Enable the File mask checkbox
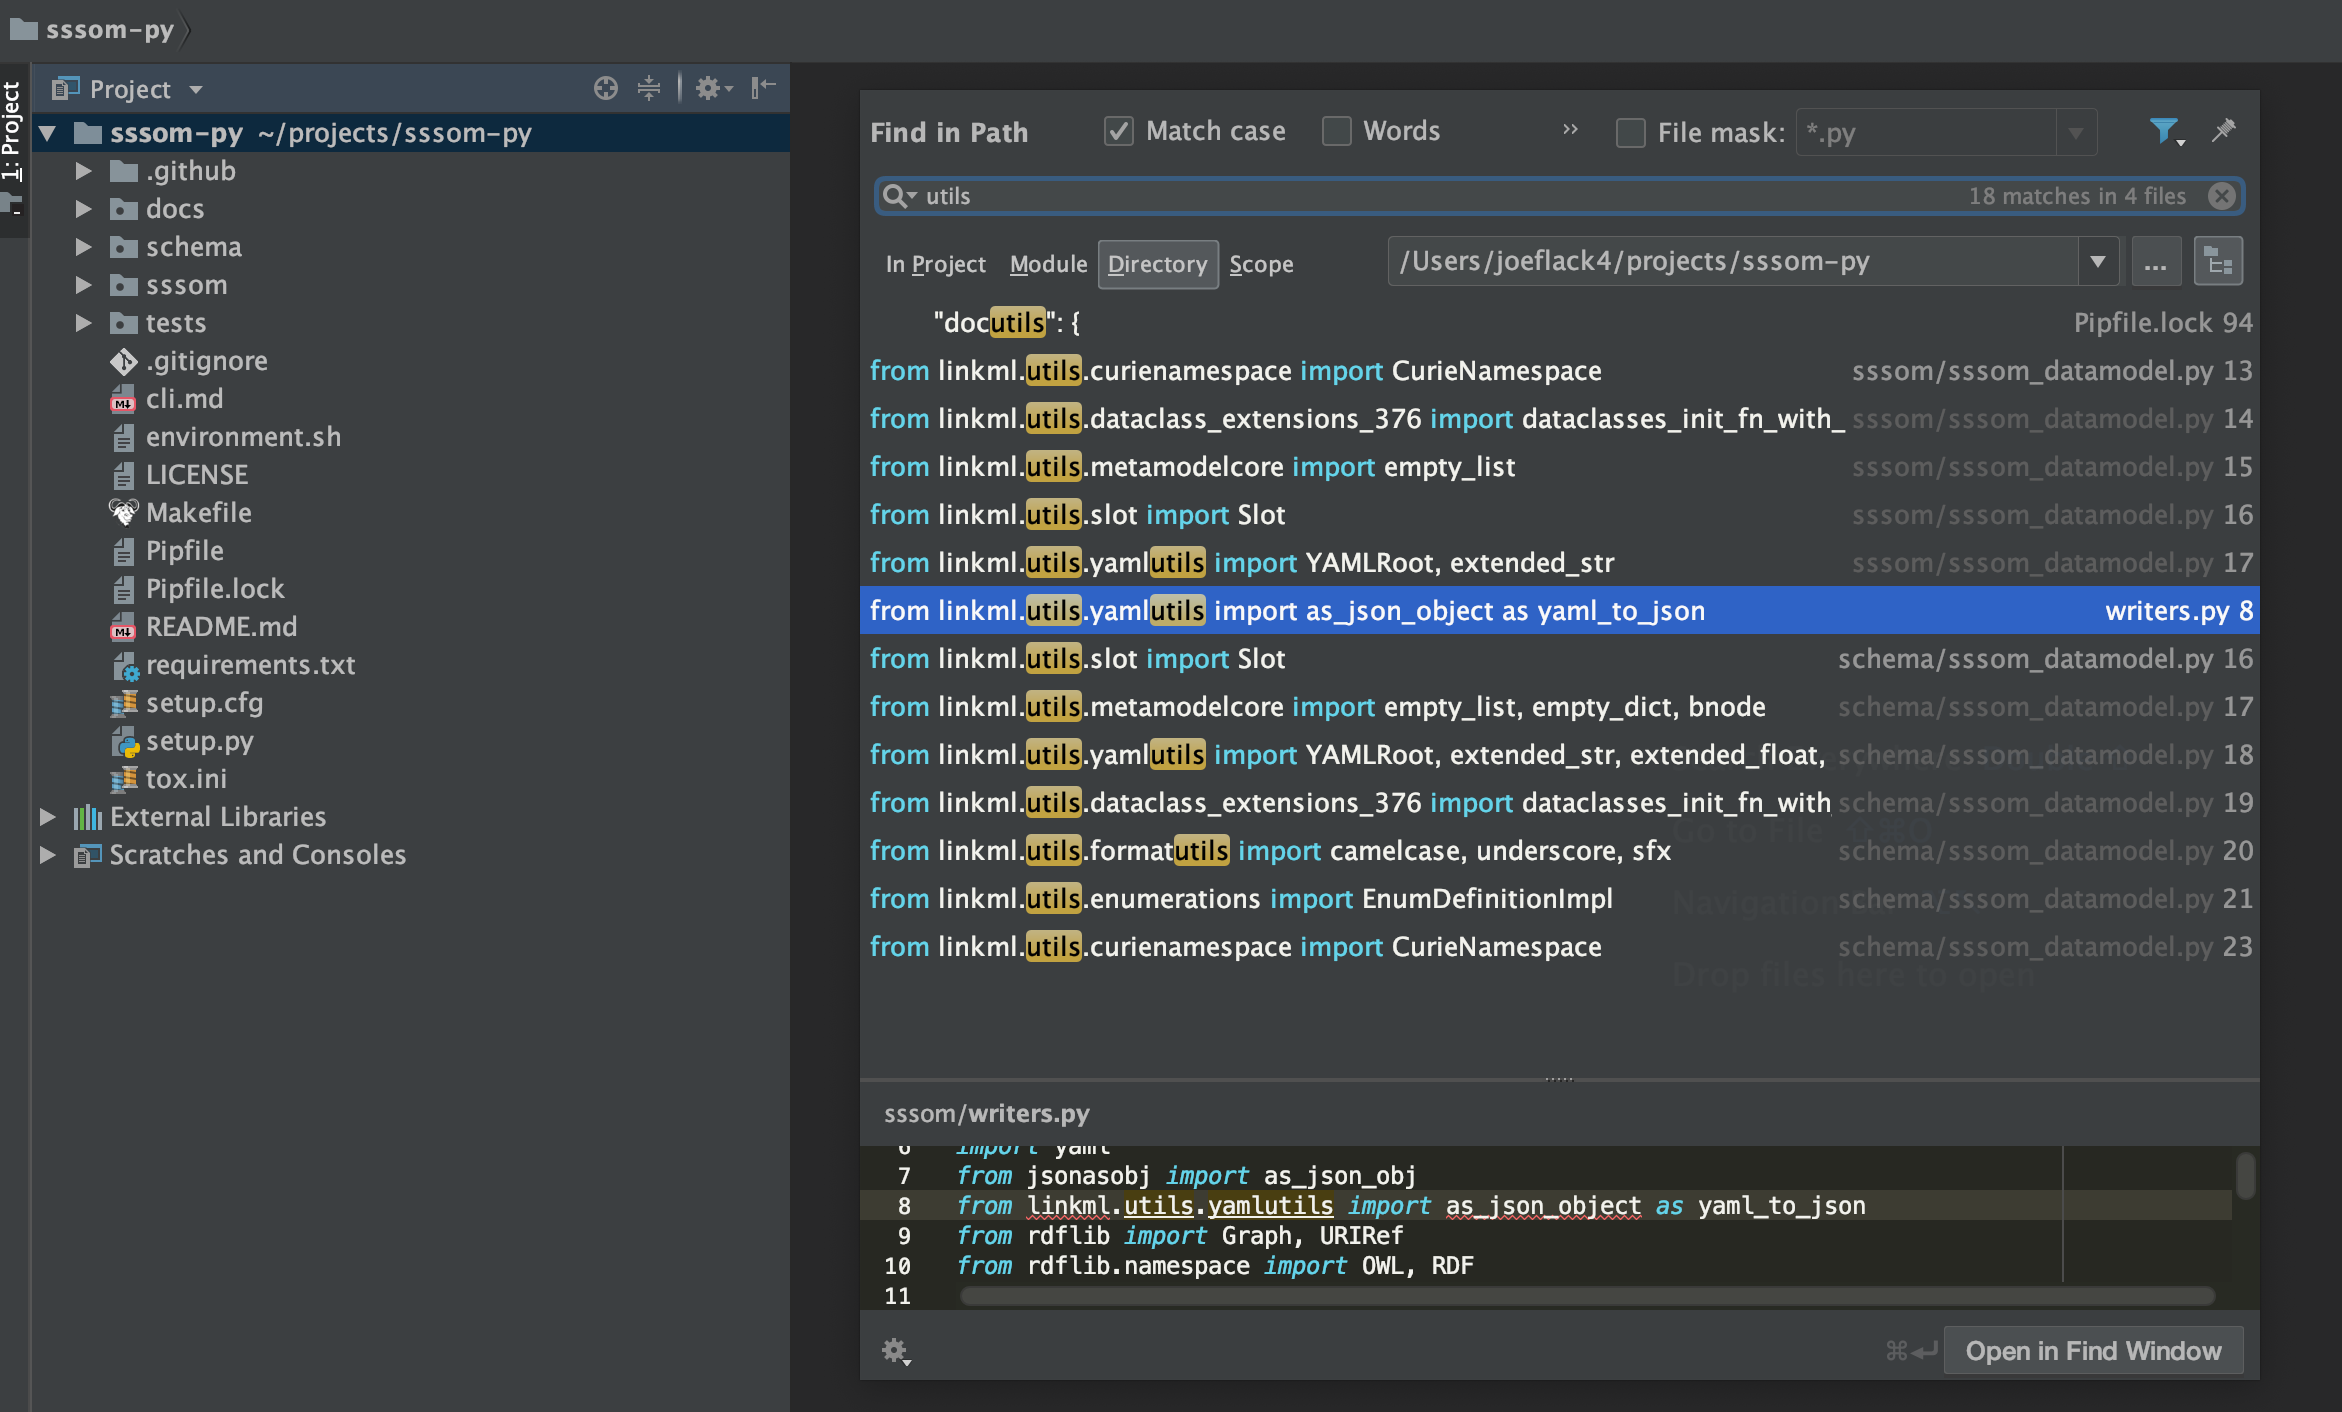The height and width of the screenshot is (1412, 2342). click(1630, 132)
